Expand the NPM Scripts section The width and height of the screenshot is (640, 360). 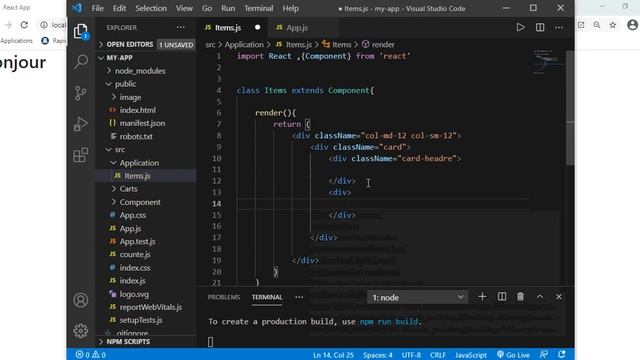[x=128, y=341]
